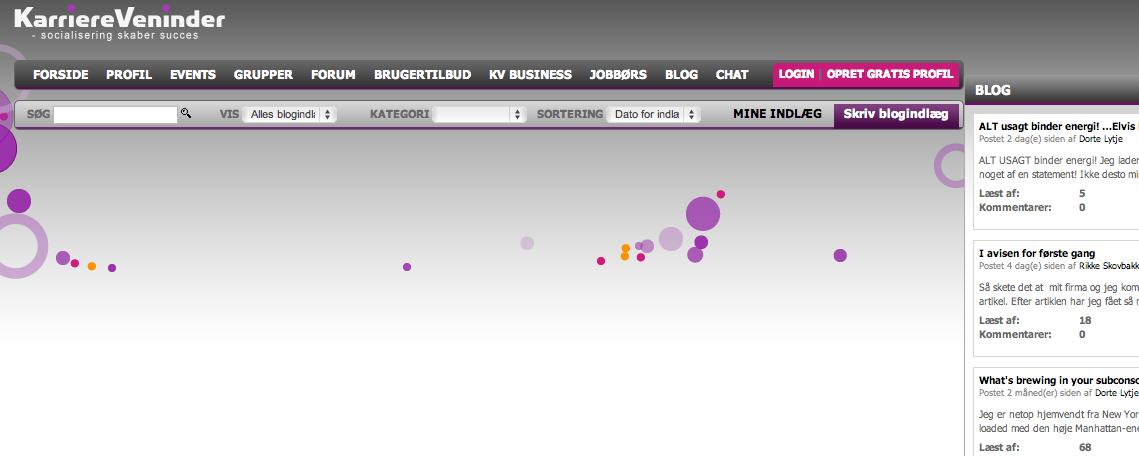
Task: Click the LOGIN button
Action: [x=796, y=75]
